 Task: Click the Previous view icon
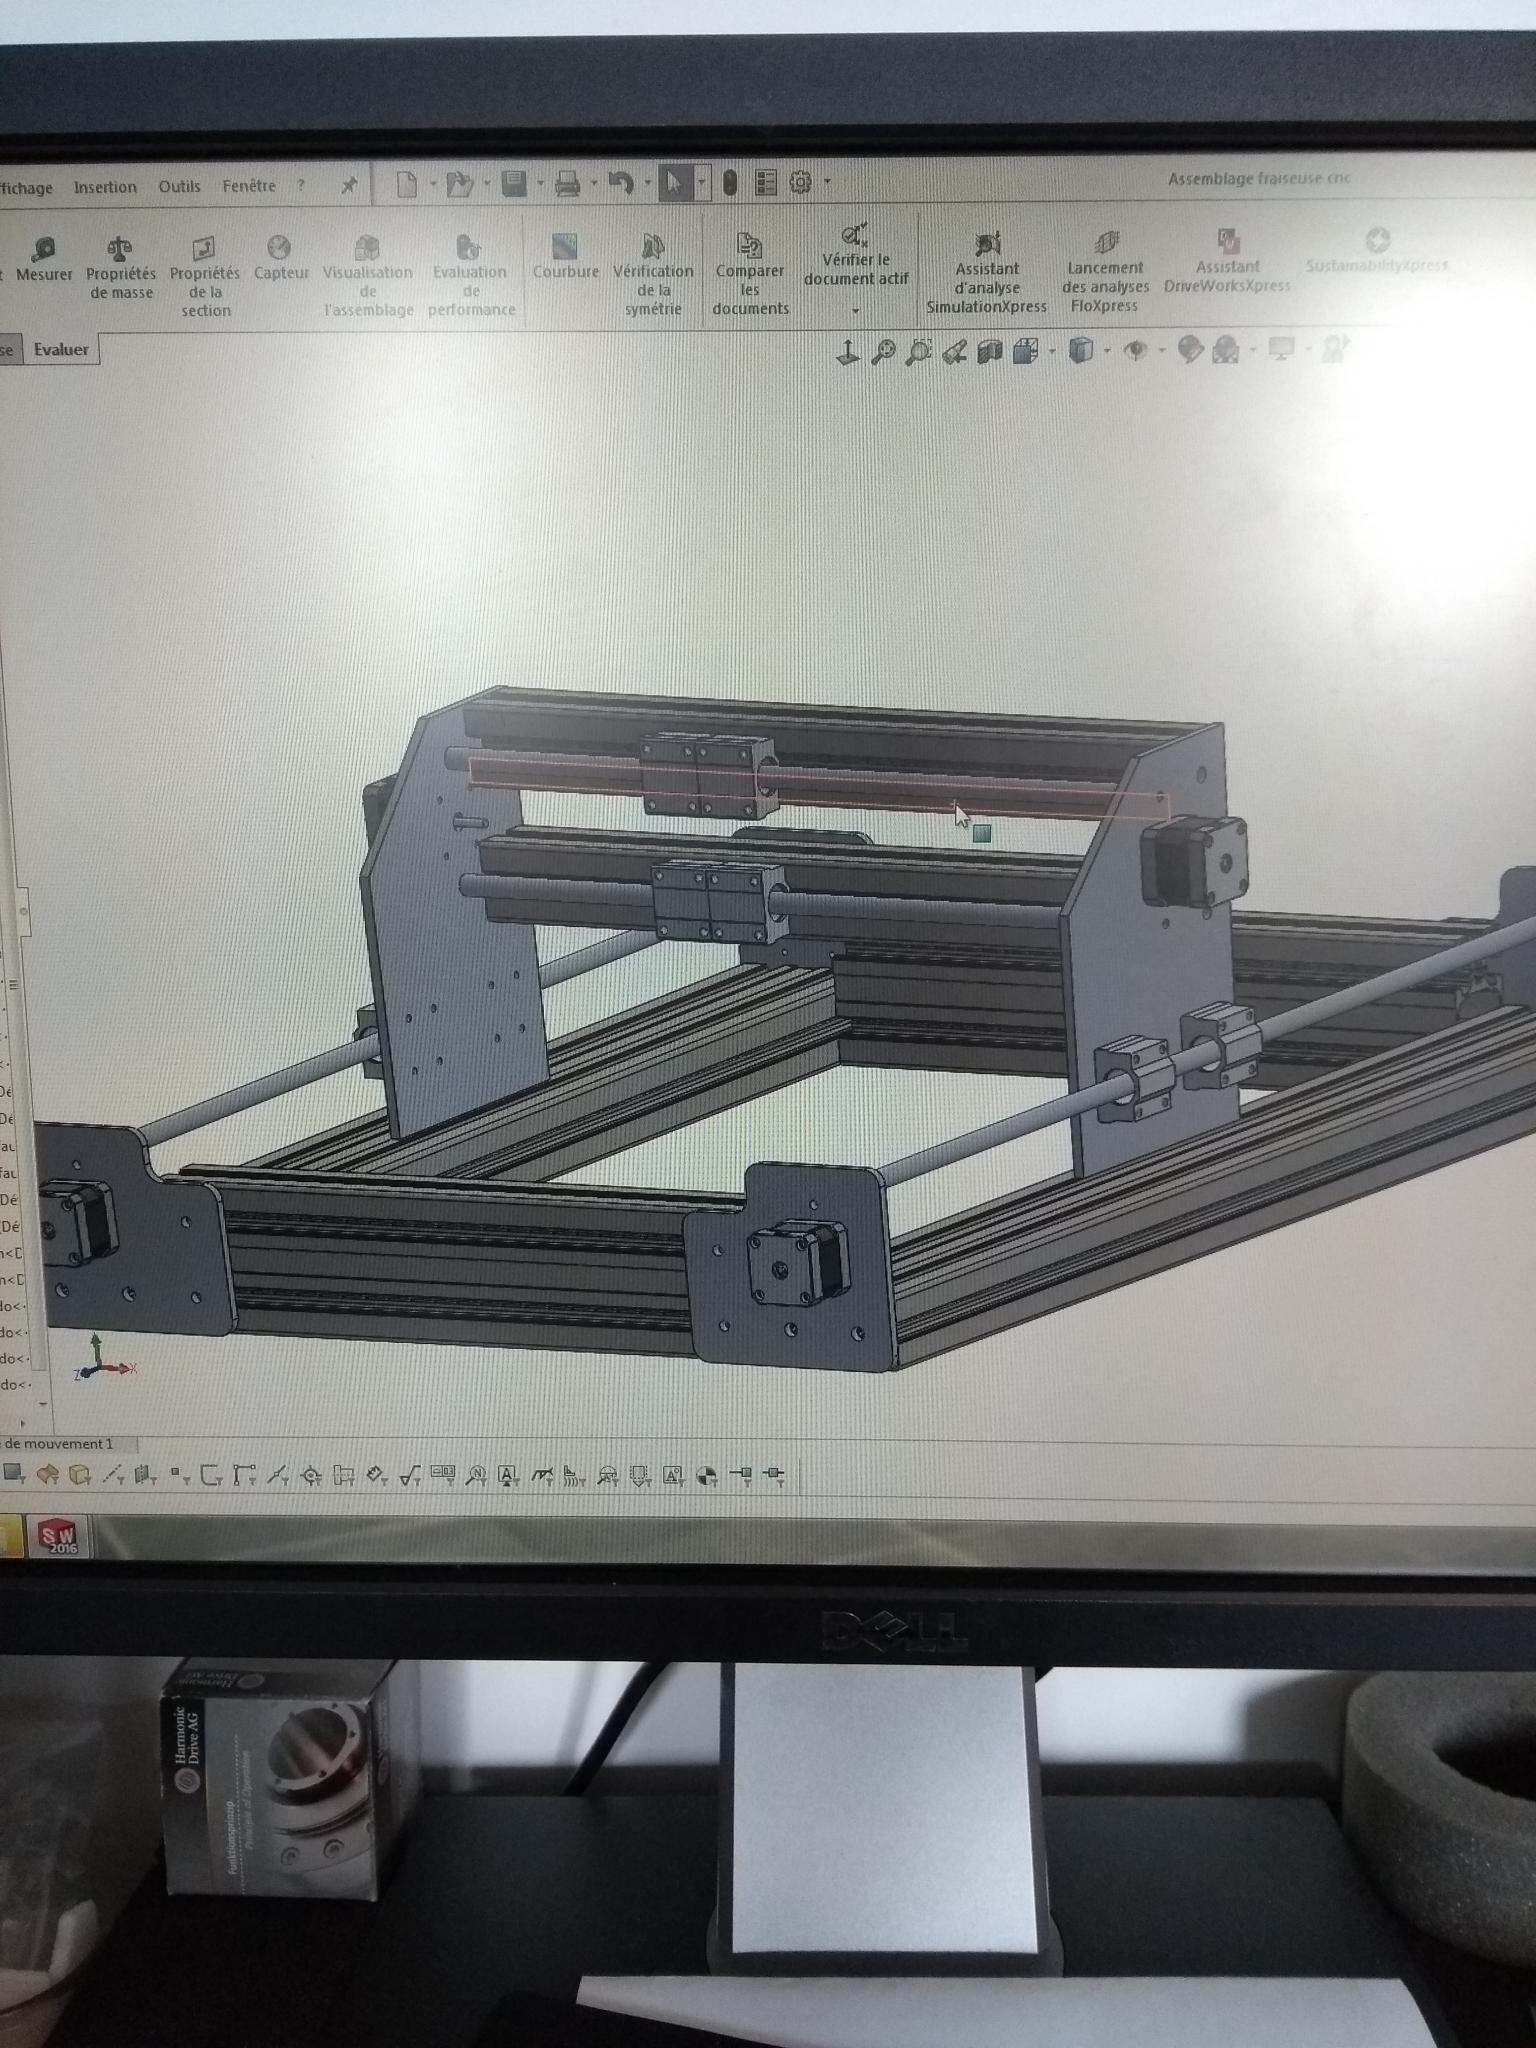click(954, 352)
